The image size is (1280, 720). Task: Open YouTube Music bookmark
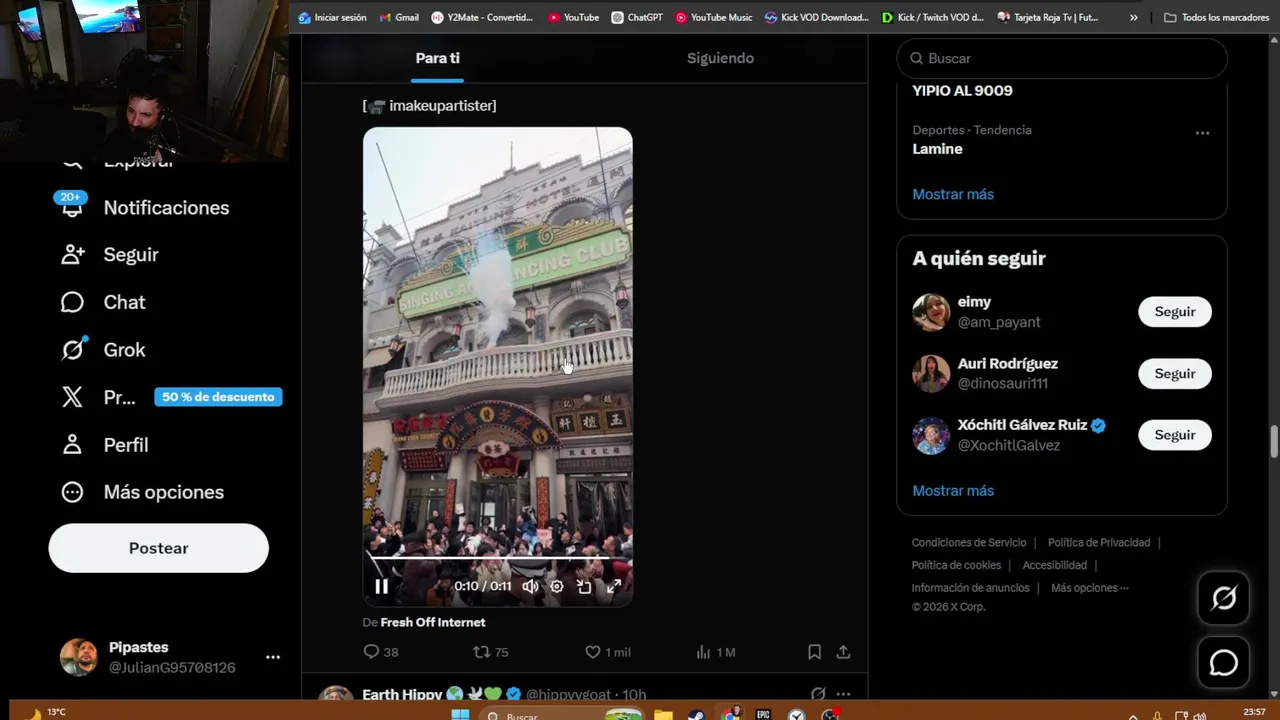713,17
